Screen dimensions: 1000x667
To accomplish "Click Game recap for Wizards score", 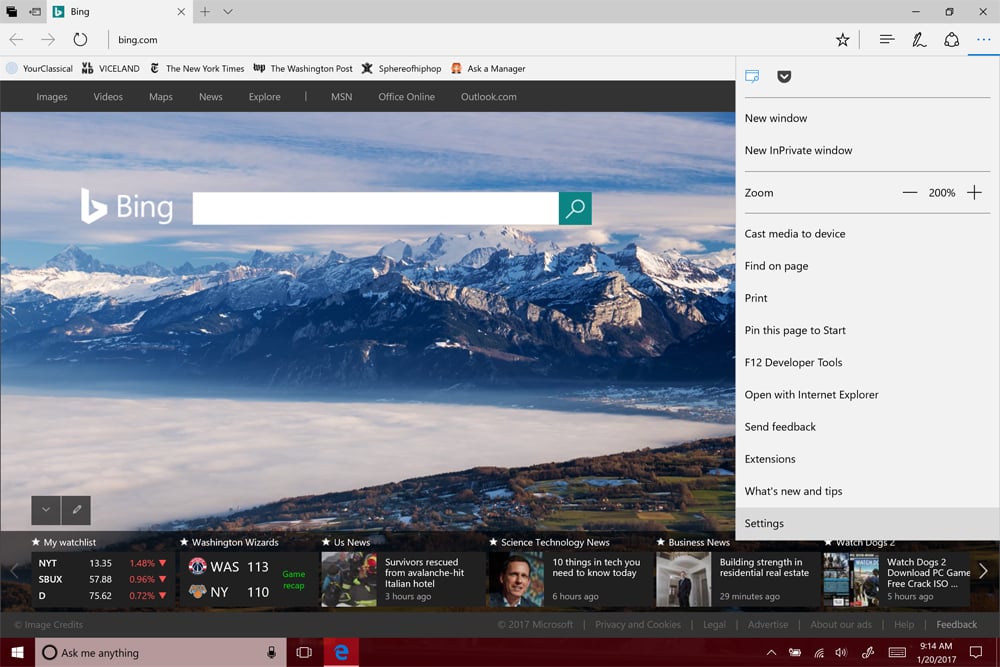I will coord(293,580).
